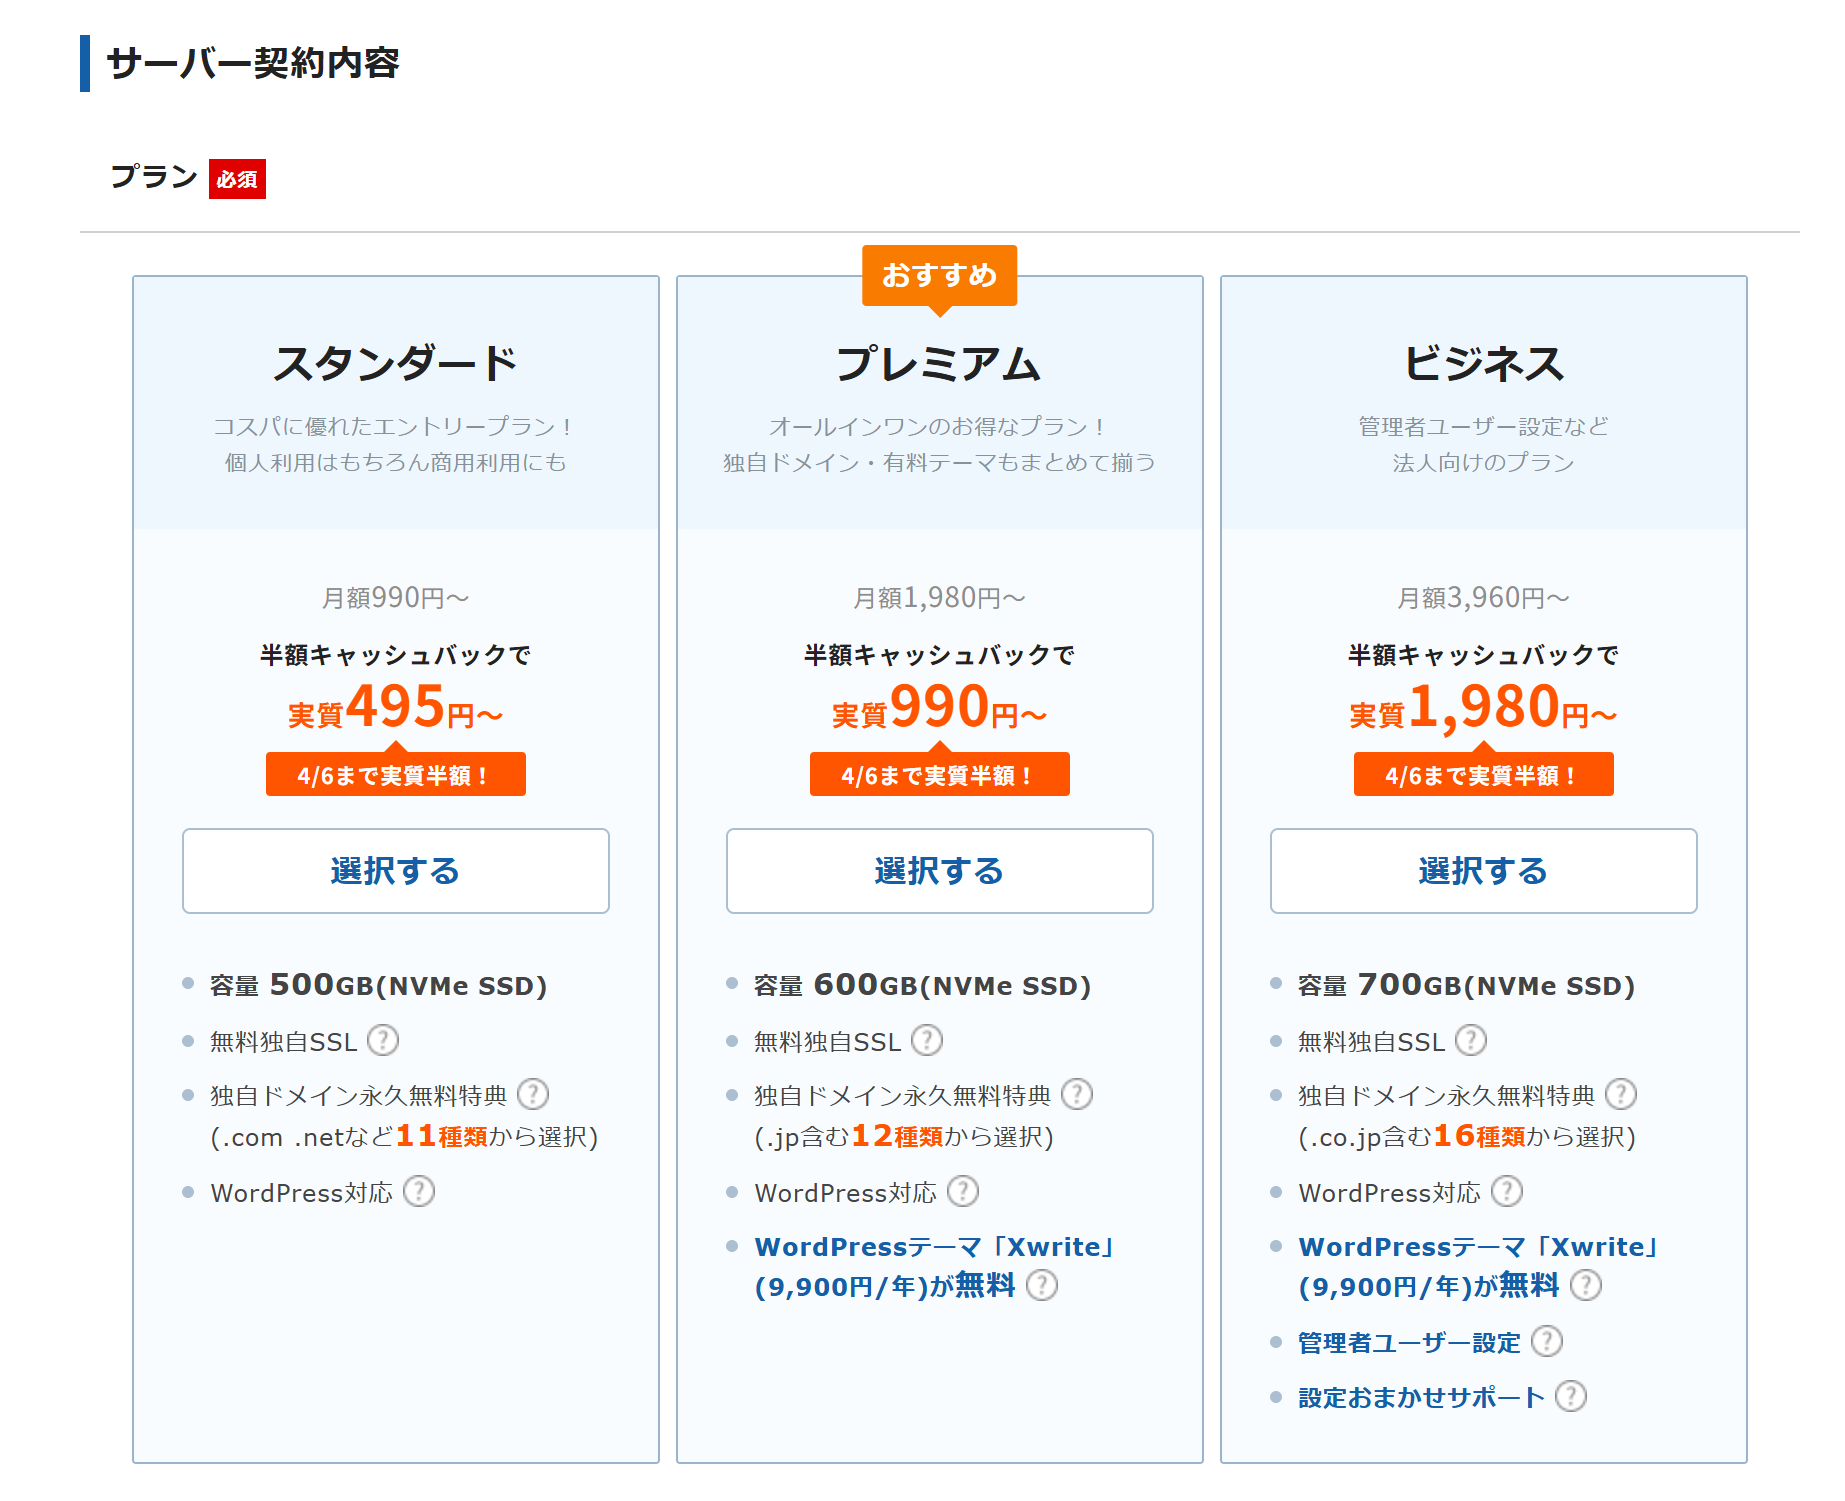Viewport: 1845px width, 1501px height.
Task: Open help icon for スタンダード WordPress対応
Action: click(x=419, y=1192)
